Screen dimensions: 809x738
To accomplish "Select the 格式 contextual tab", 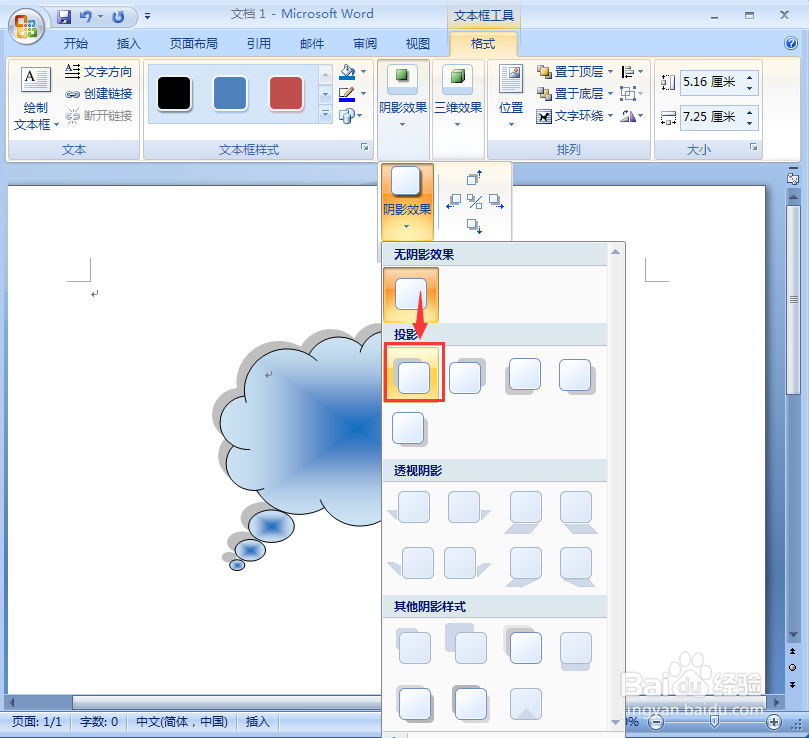I will pyautogui.click(x=483, y=44).
